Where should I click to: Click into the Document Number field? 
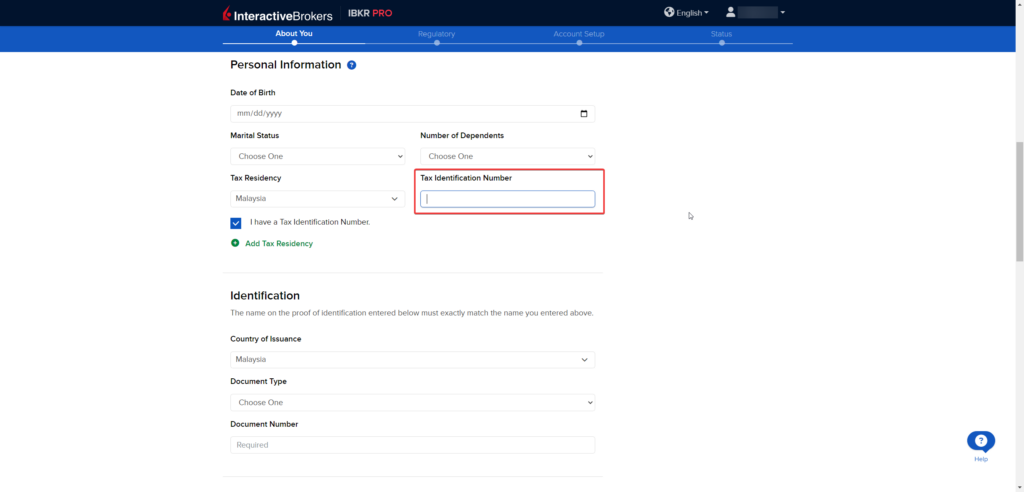[x=412, y=445]
